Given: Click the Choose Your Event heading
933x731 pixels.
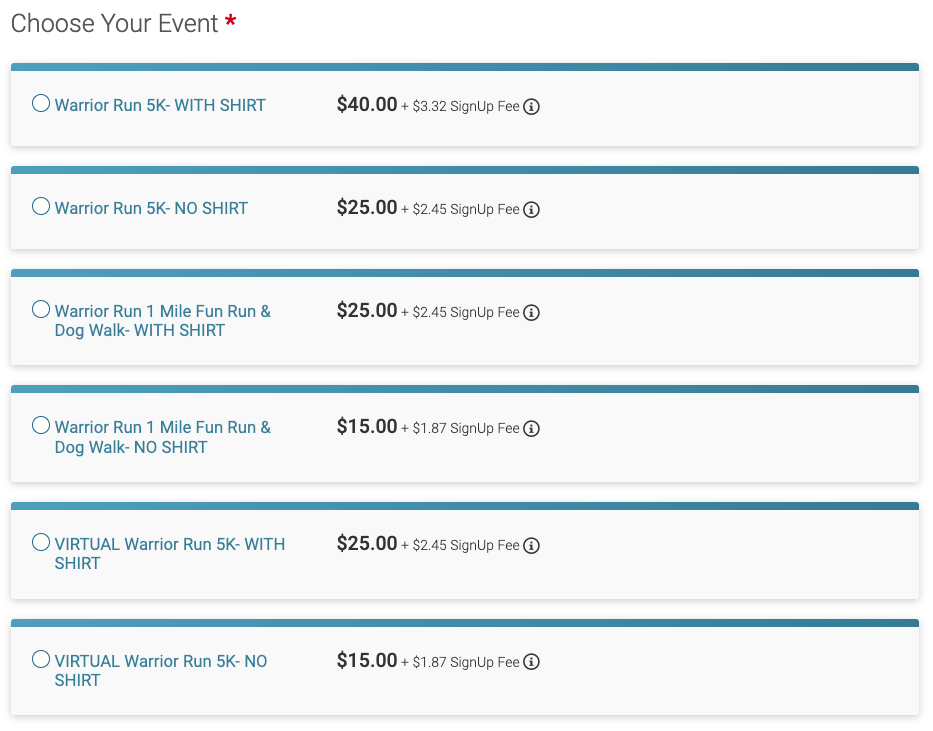Looking at the screenshot, I should click(x=114, y=24).
